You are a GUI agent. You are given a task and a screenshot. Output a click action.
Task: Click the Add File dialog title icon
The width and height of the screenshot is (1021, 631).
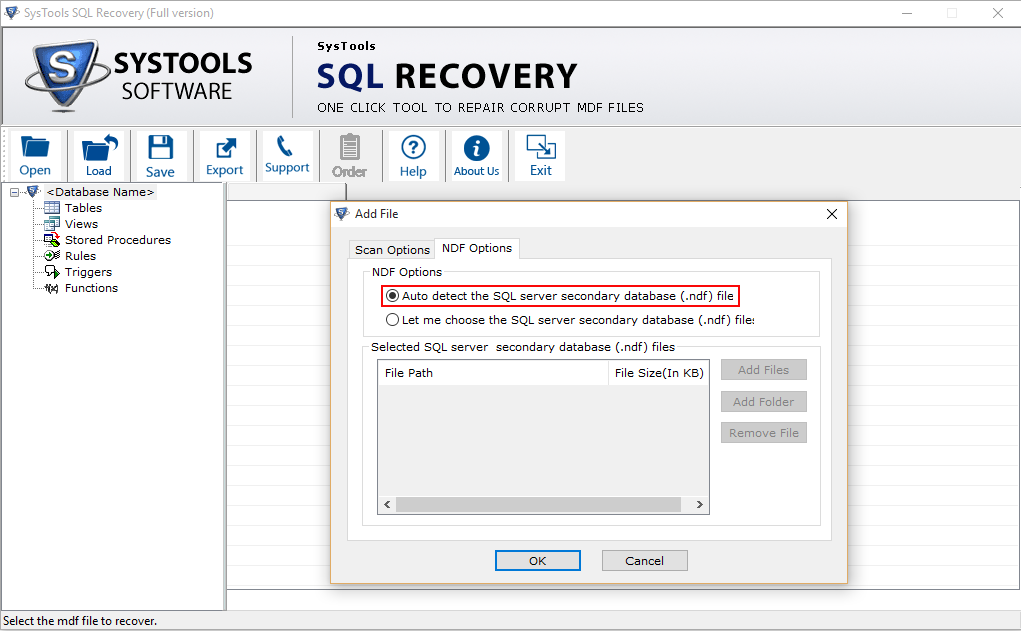(342, 214)
